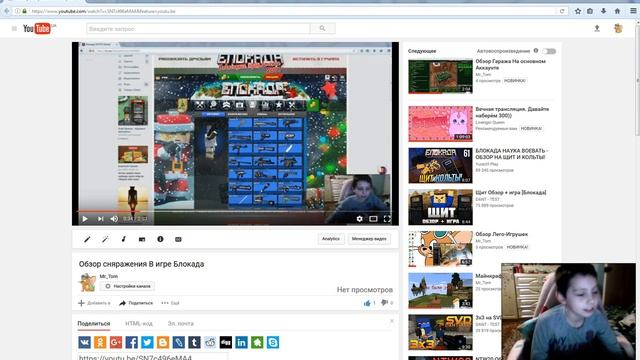Share the video on Blogger

pyautogui.click(x=163, y=342)
